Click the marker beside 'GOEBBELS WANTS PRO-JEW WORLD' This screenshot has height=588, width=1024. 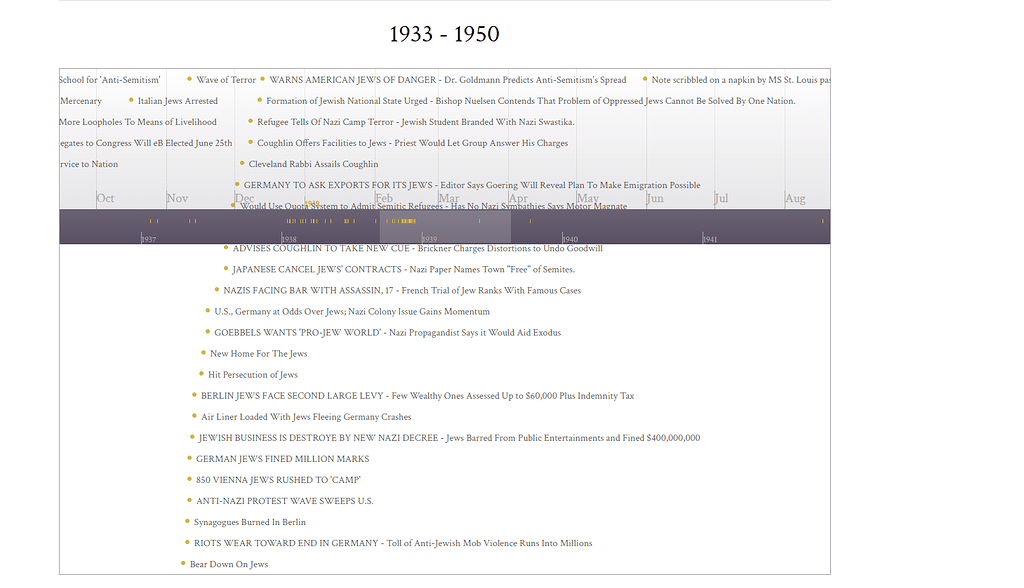208,332
